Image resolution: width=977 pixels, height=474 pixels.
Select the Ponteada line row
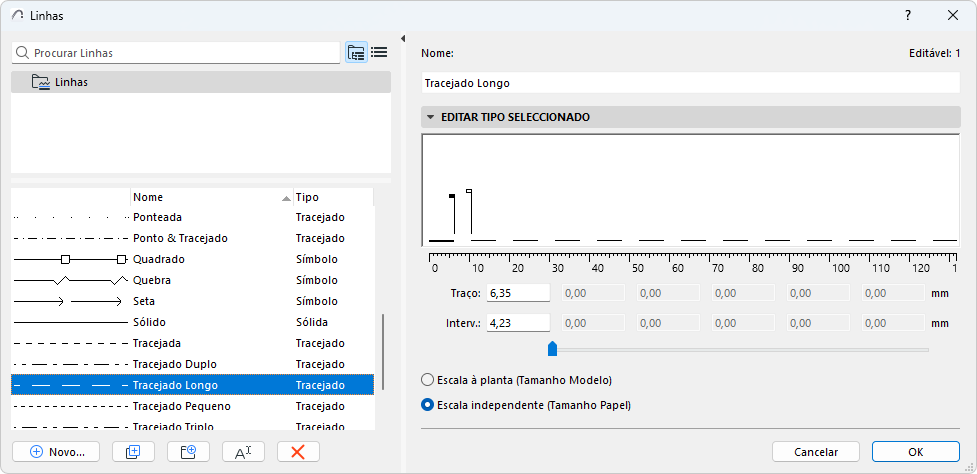click(x=193, y=217)
